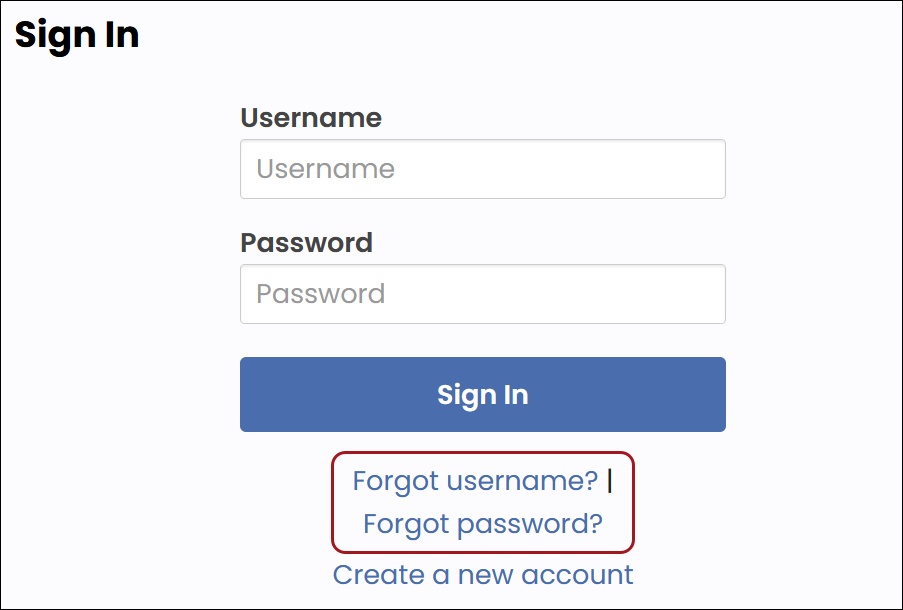The width and height of the screenshot is (903, 610).
Task: Follow the Create a new account link
Action: point(483,575)
